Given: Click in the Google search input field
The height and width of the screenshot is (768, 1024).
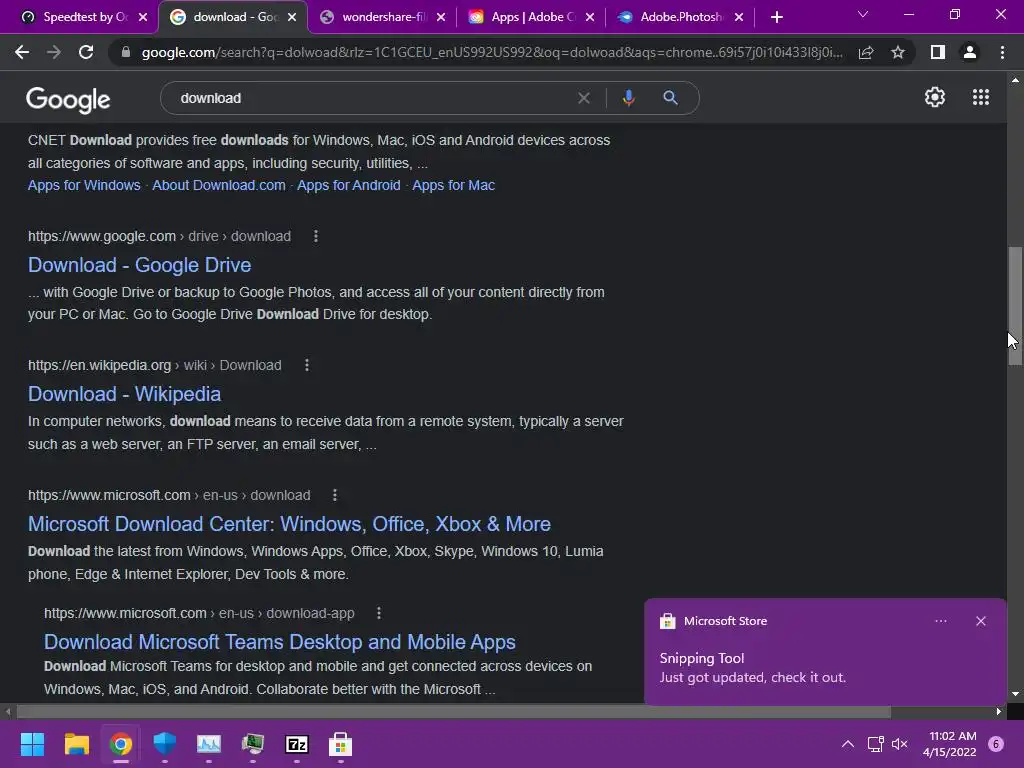Looking at the screenshot, I should click(372, 98).
